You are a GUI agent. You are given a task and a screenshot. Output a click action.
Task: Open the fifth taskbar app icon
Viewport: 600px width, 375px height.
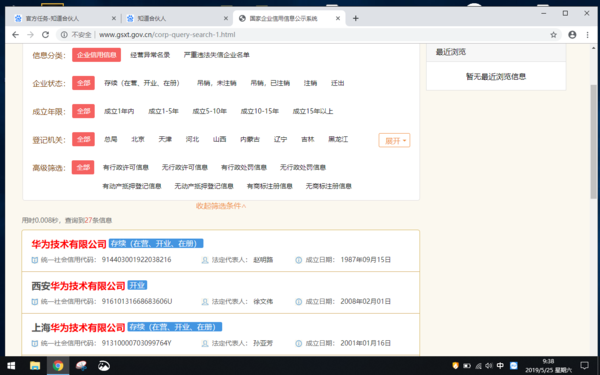point(104,366)
